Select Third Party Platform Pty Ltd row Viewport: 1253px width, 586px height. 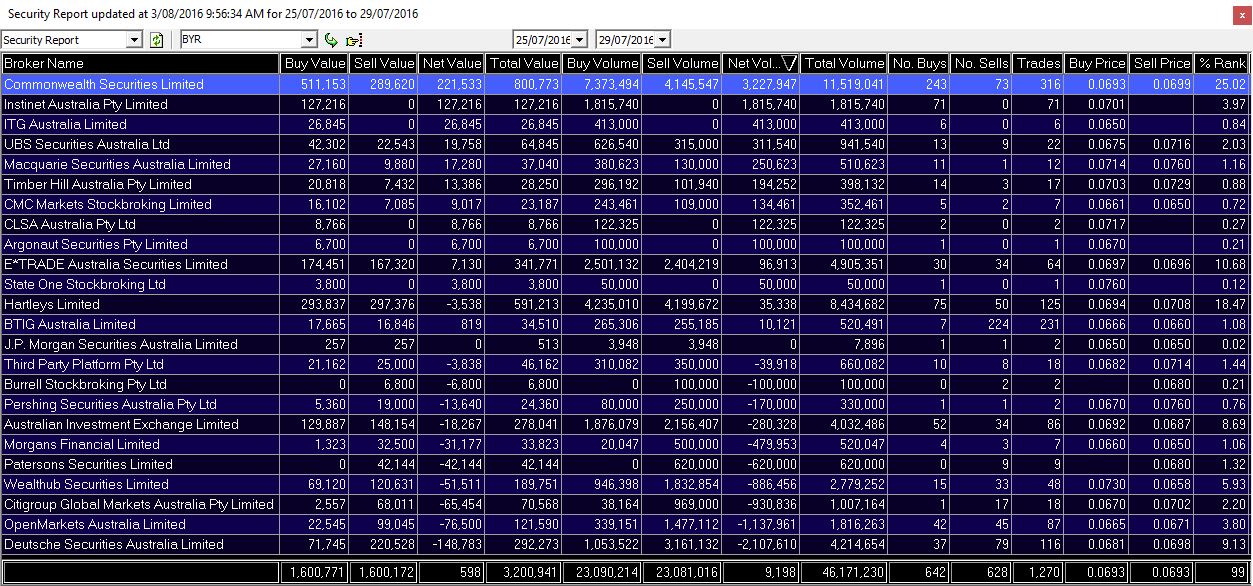[x=625, y=364]
